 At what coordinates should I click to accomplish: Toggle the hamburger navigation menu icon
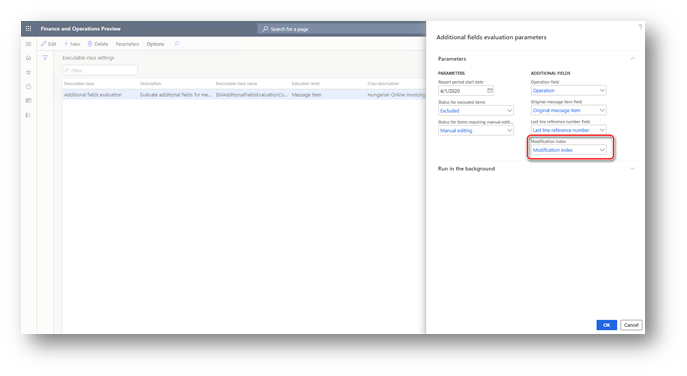click(28, 44)
